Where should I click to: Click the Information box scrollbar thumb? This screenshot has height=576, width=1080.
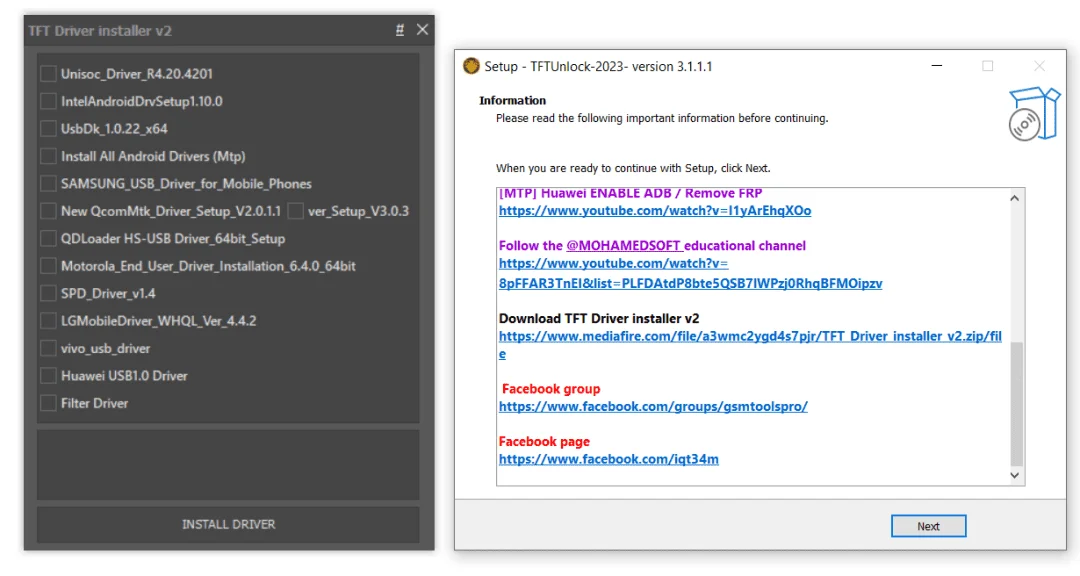coord(1016,404)
